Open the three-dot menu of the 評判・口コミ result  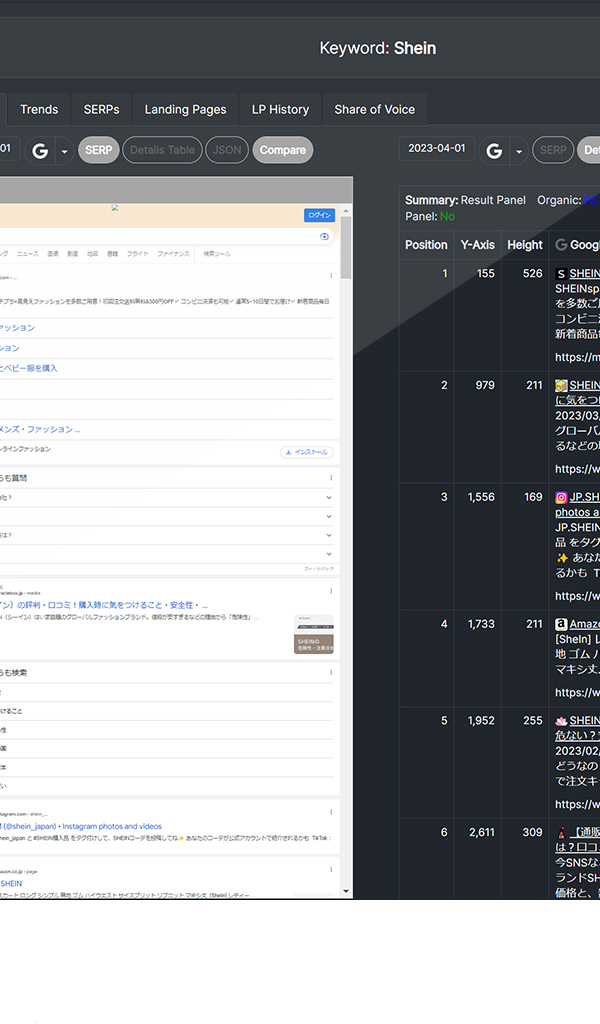(x=331, y=591)
